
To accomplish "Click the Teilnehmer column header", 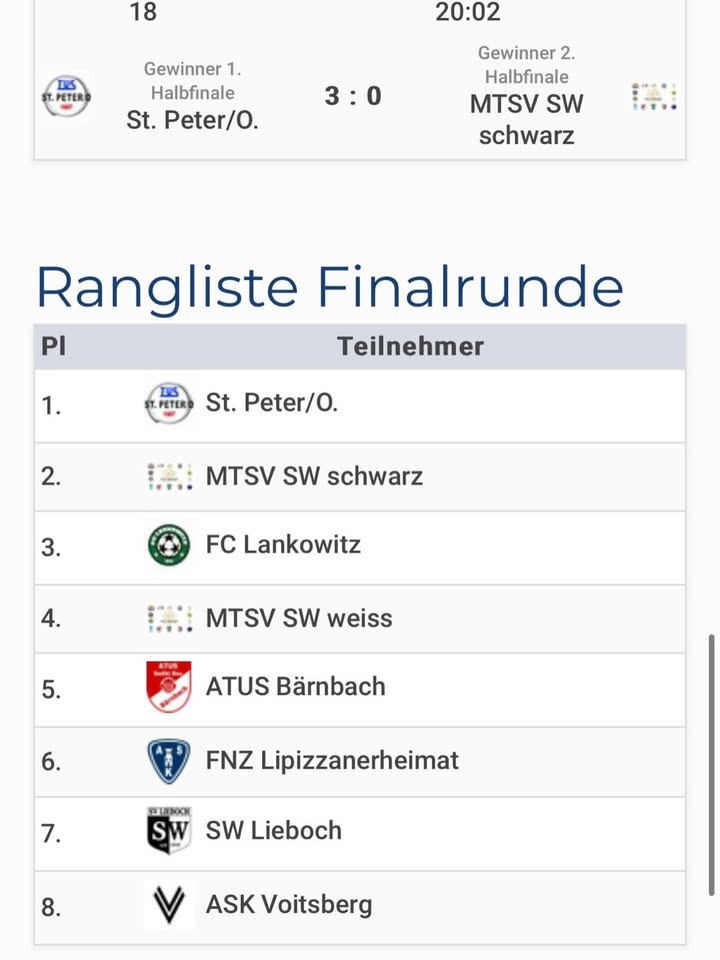I will pyautogui.click(x=410, y=347).
